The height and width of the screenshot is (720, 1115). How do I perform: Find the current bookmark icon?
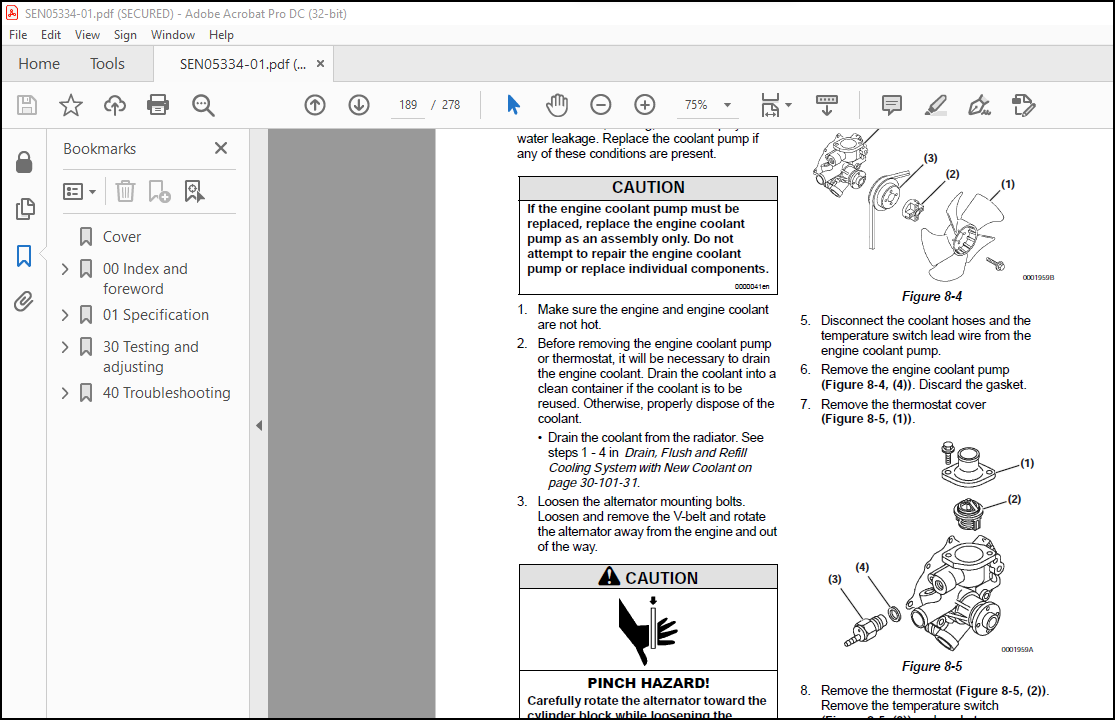tap(194, 191)
